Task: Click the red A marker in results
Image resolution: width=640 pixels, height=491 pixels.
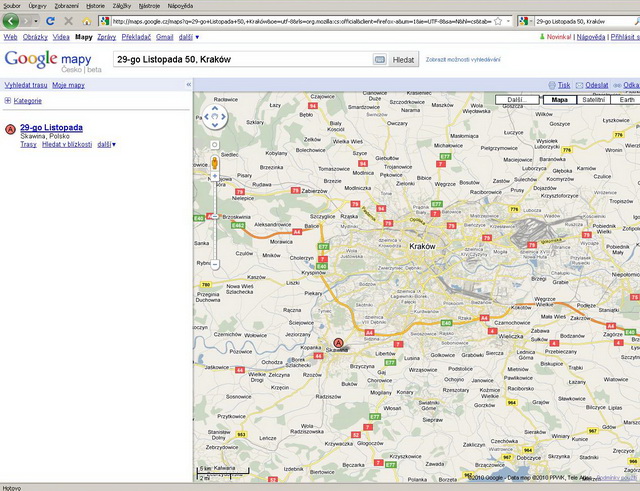Action: (10, 129)
